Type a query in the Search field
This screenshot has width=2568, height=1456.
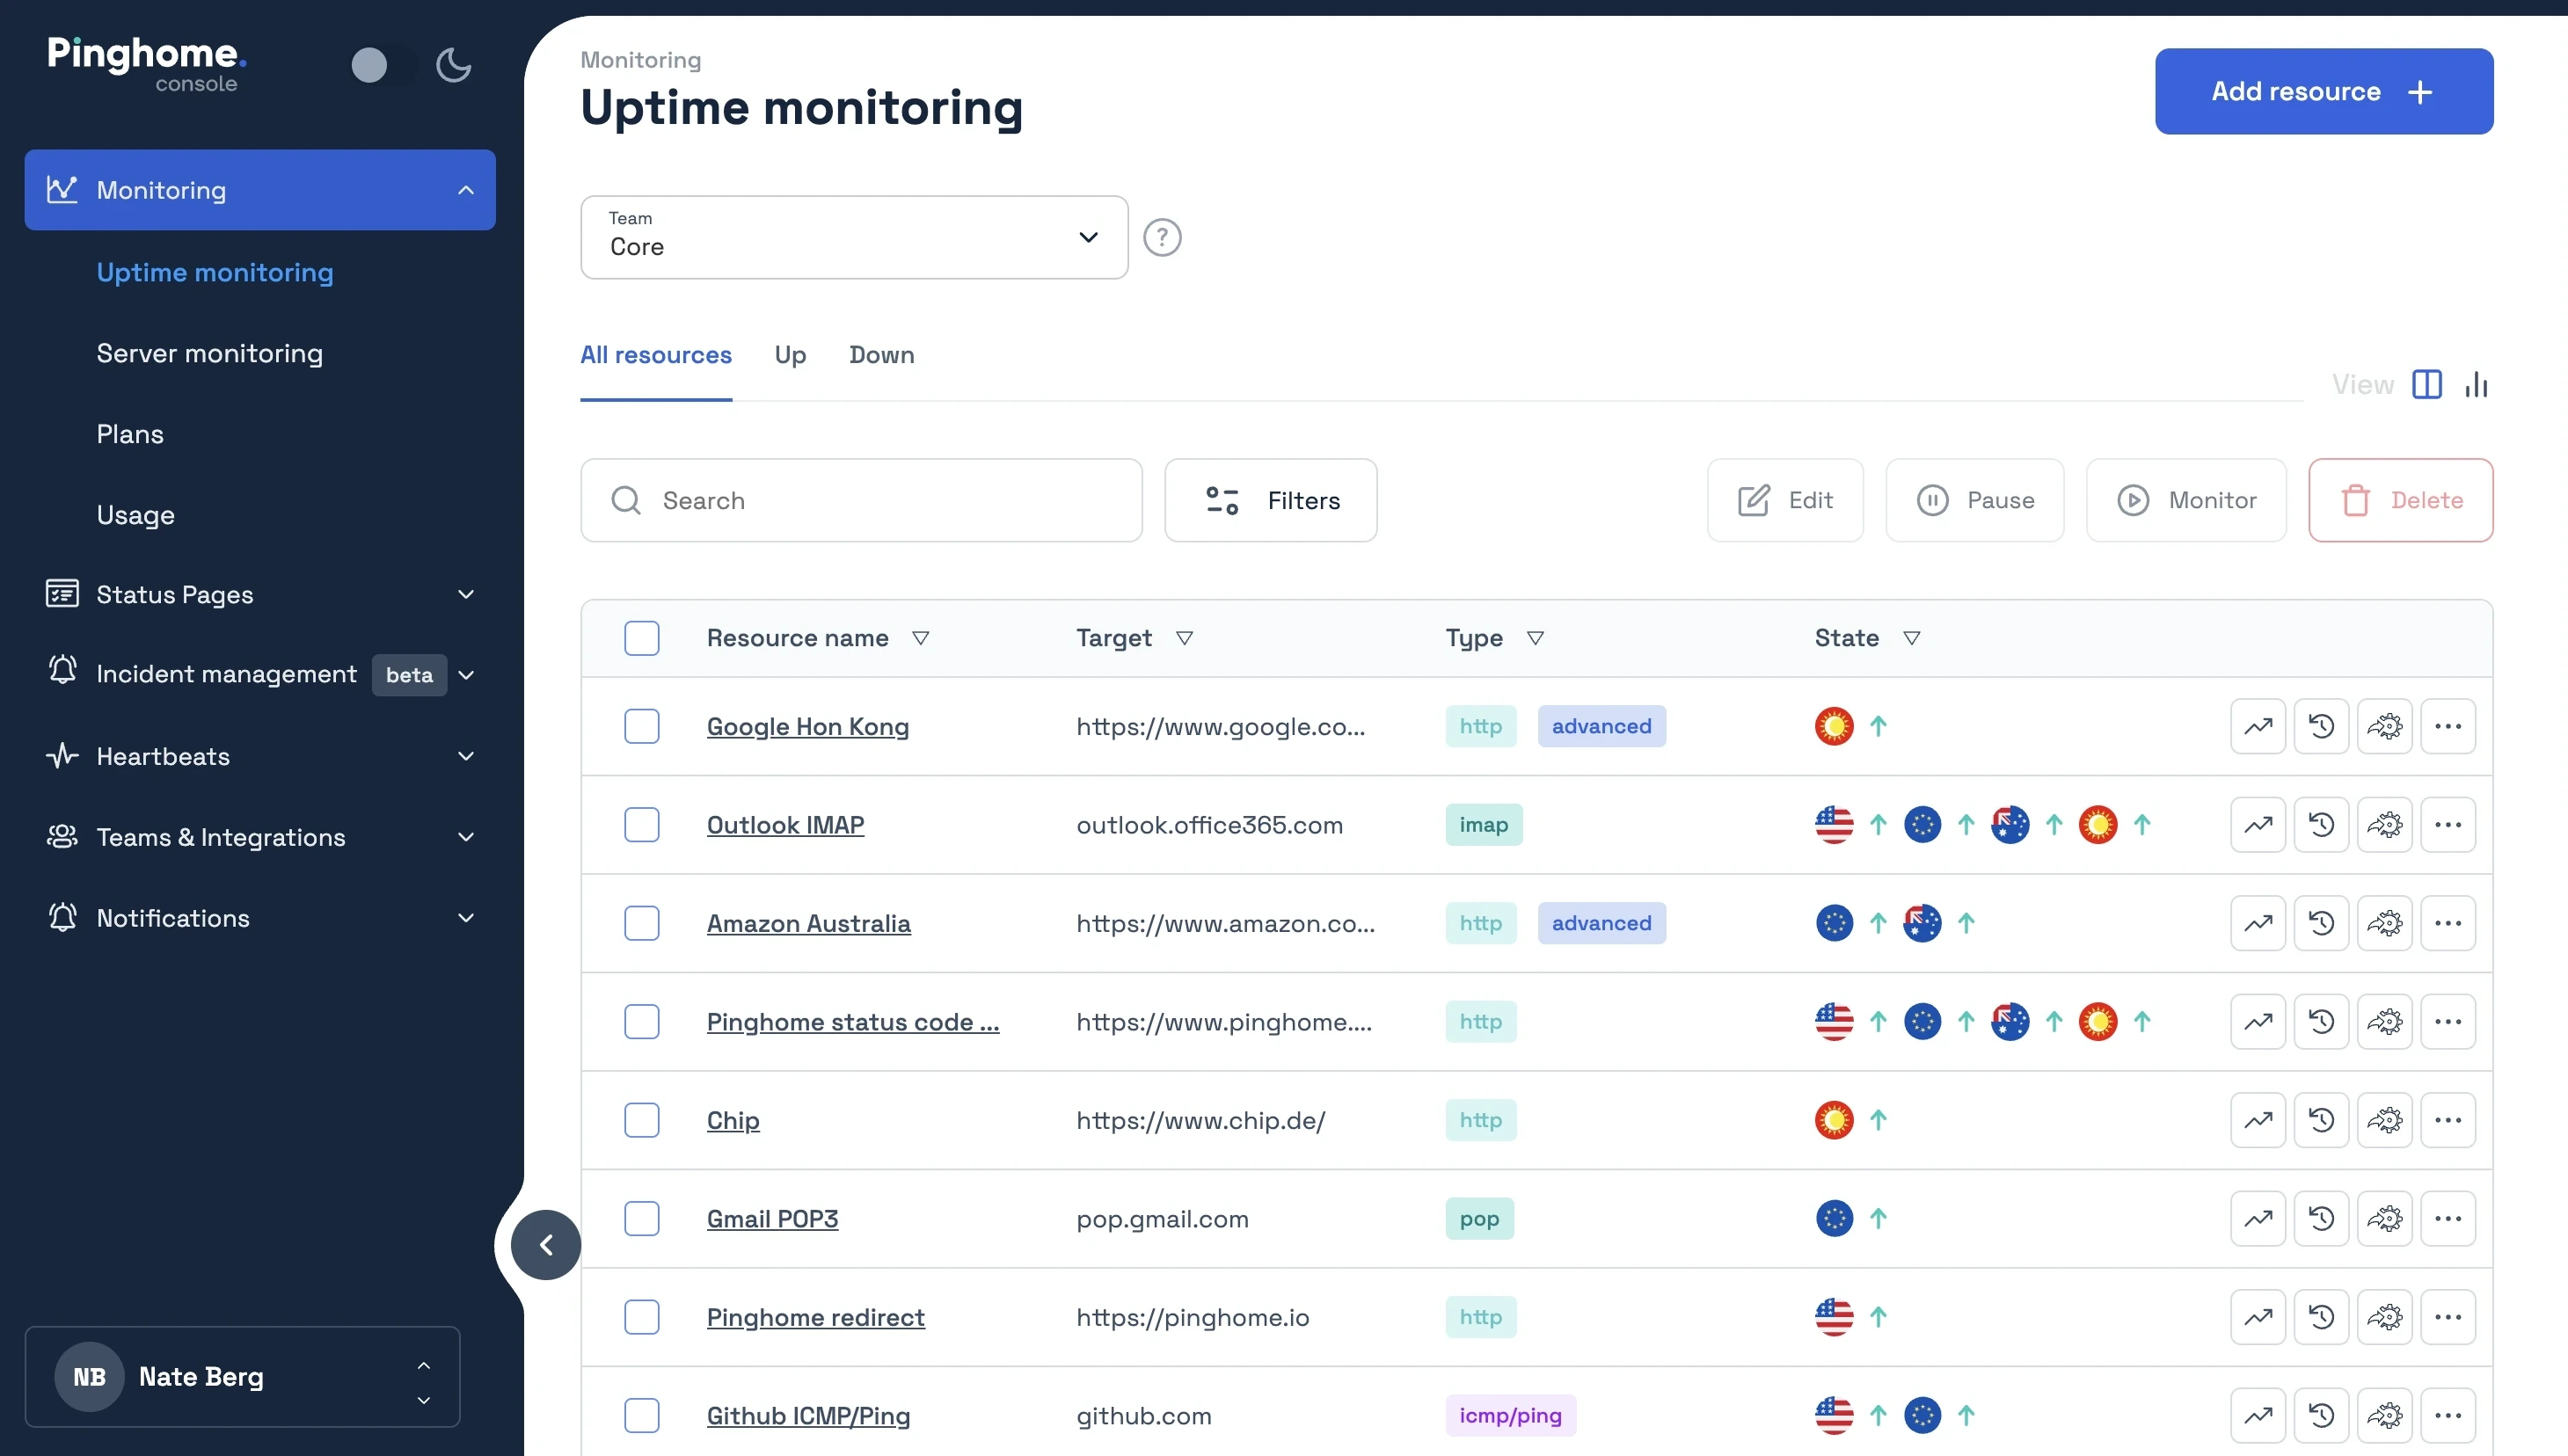tap(862, 500)
